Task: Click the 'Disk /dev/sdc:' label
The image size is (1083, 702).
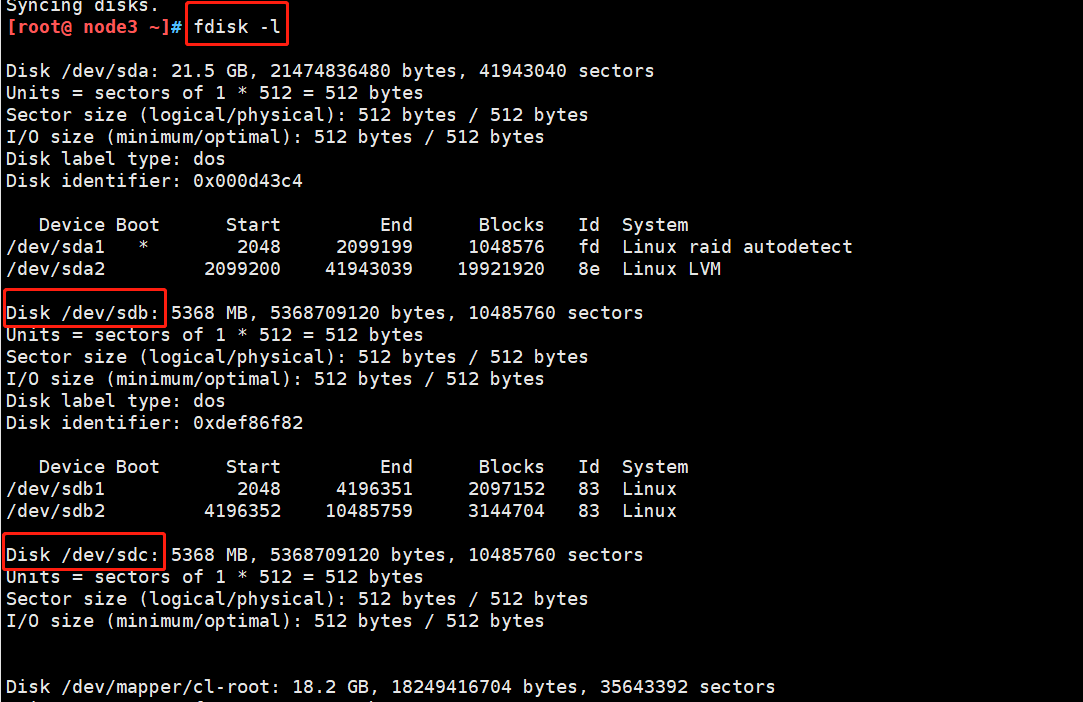Action: (83, 555)
